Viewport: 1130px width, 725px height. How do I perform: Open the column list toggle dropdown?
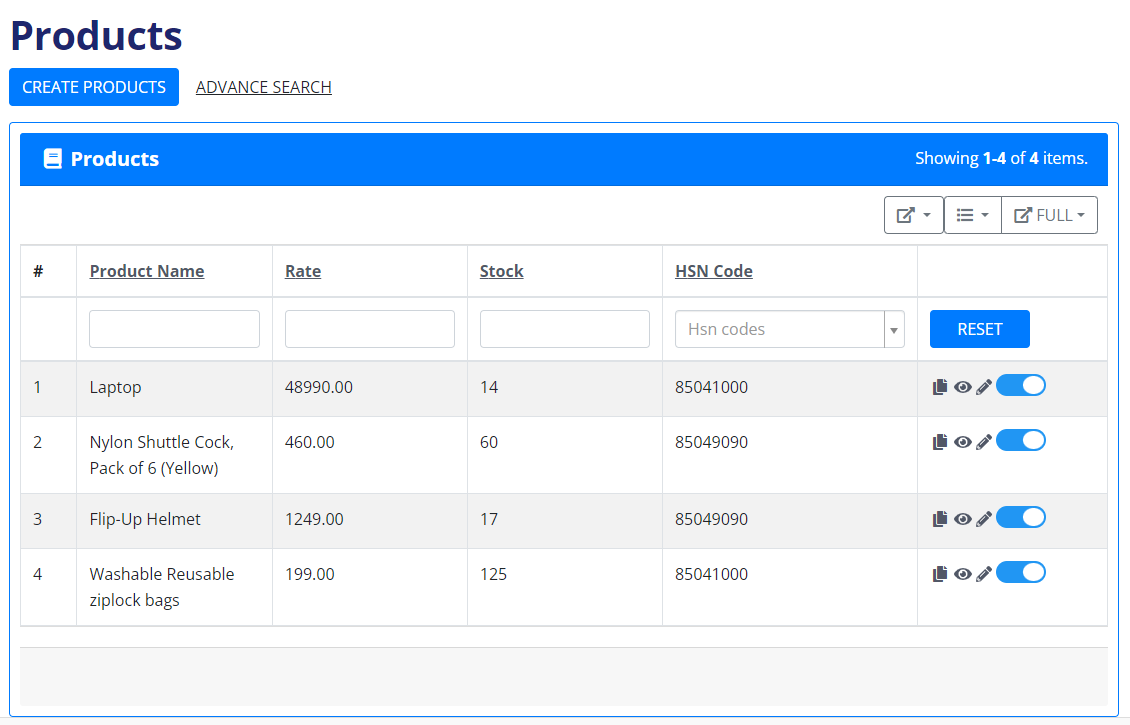972,215
